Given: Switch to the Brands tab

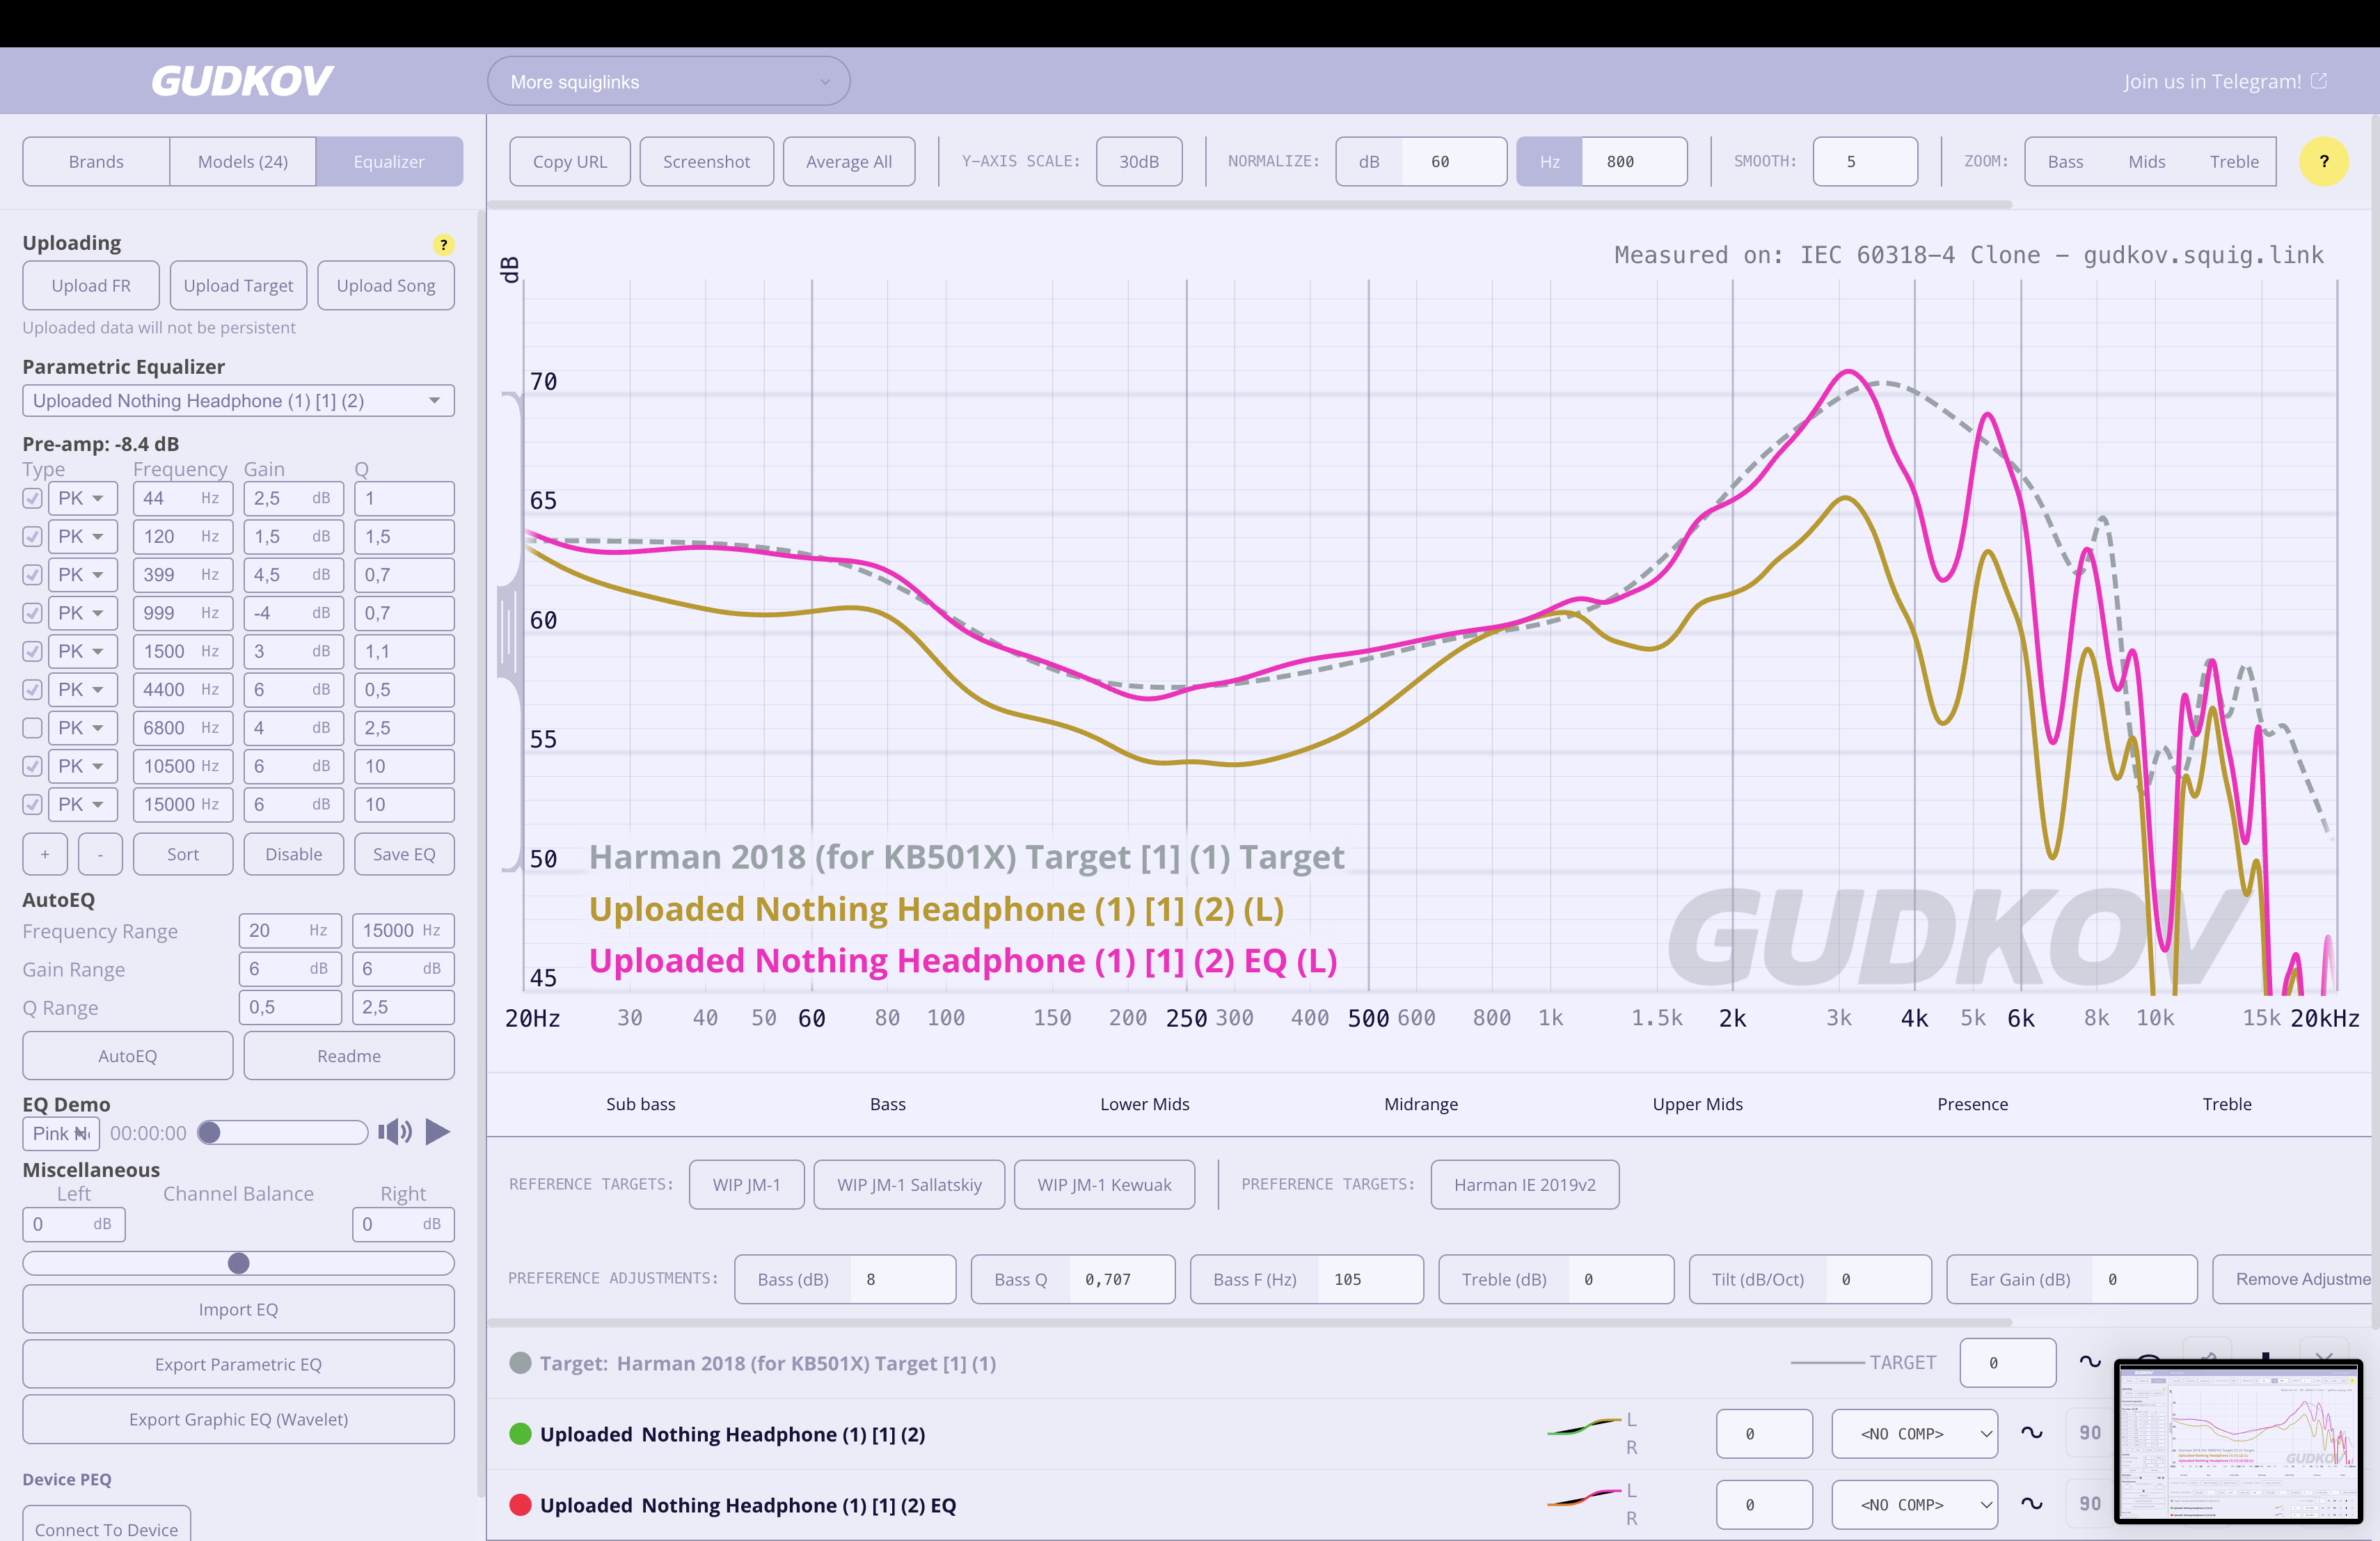Looking at the screenshot, I should 96,161.
